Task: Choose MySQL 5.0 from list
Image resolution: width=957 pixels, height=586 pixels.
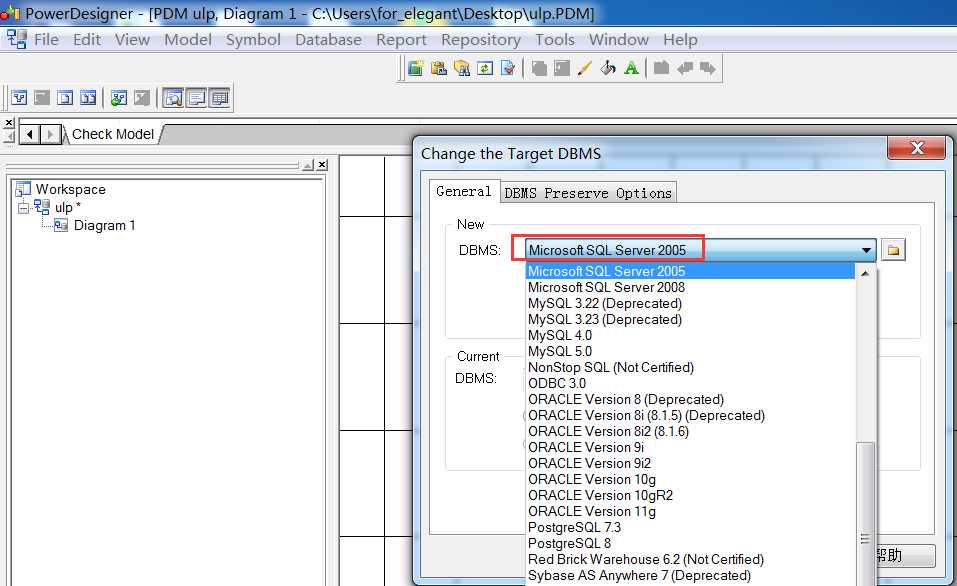Action: click(690, 351)
